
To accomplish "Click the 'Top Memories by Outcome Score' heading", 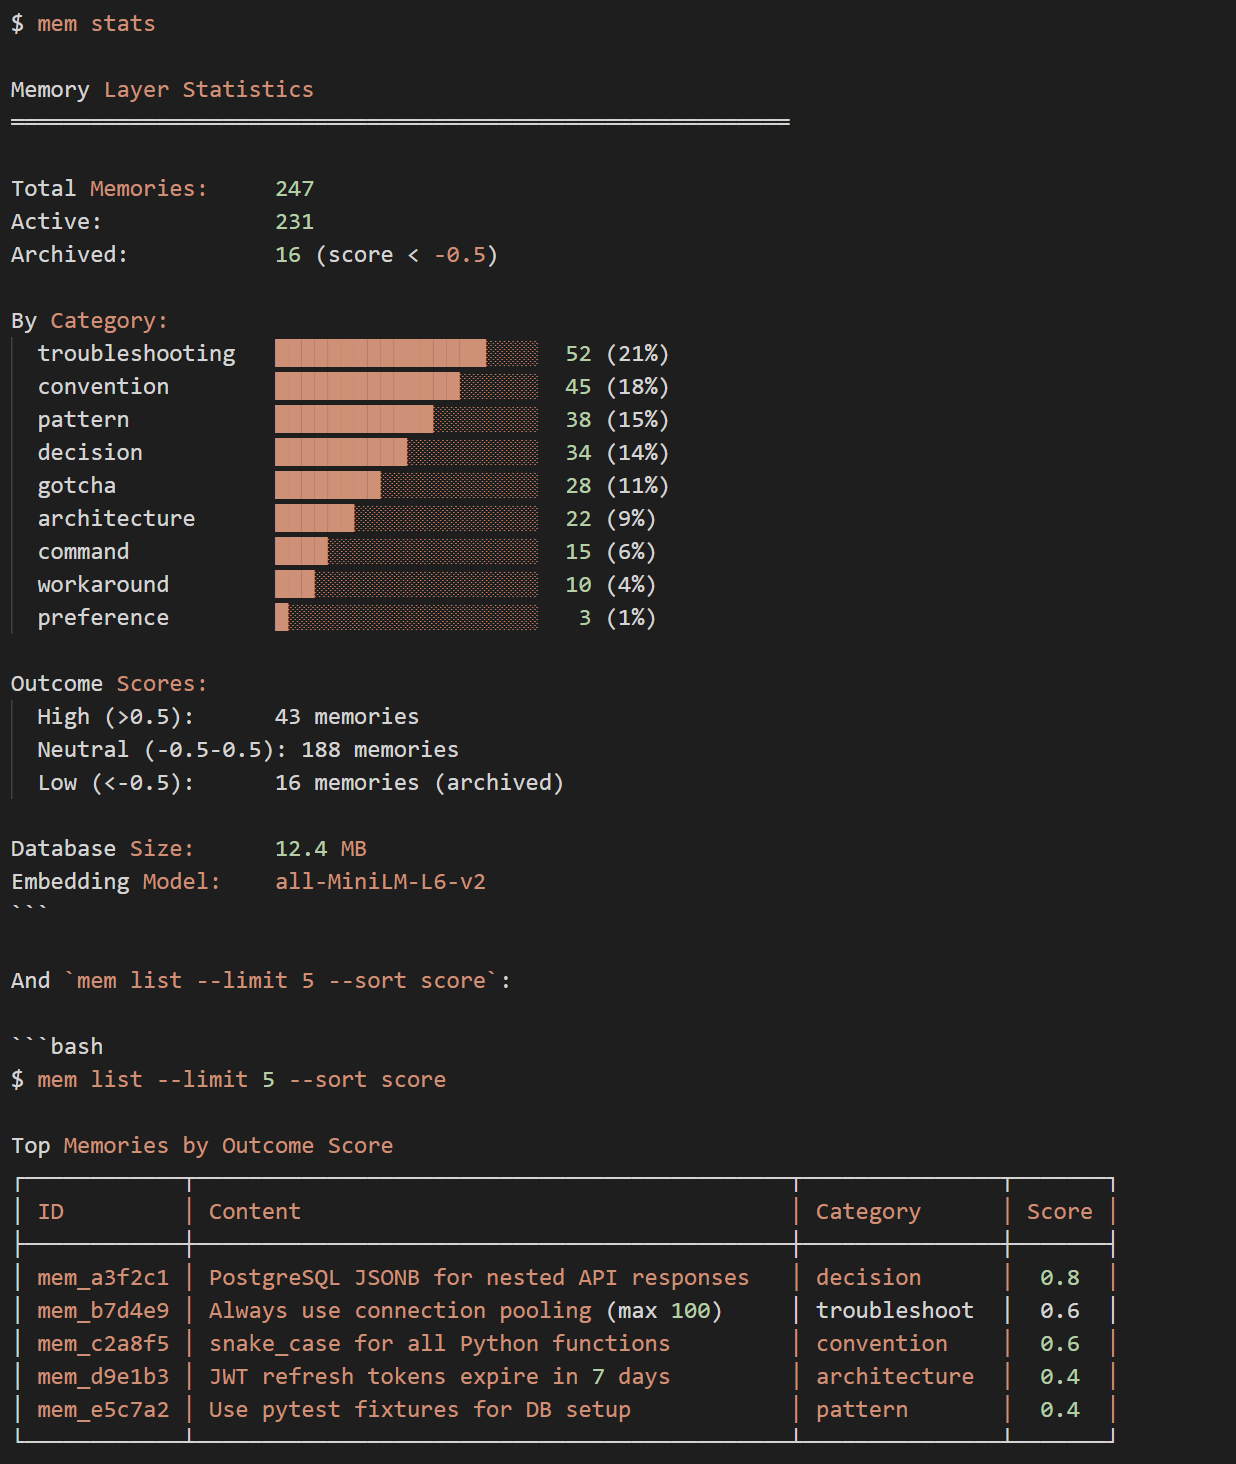I will (x=202, y=1145).
